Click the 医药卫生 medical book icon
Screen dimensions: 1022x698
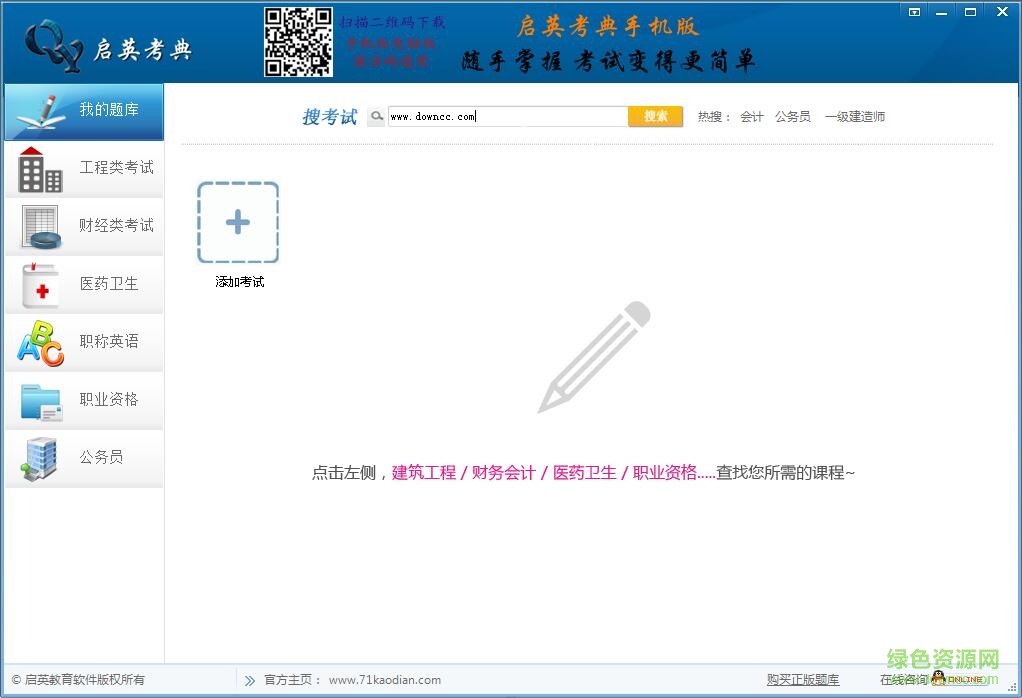click(40, 285)
